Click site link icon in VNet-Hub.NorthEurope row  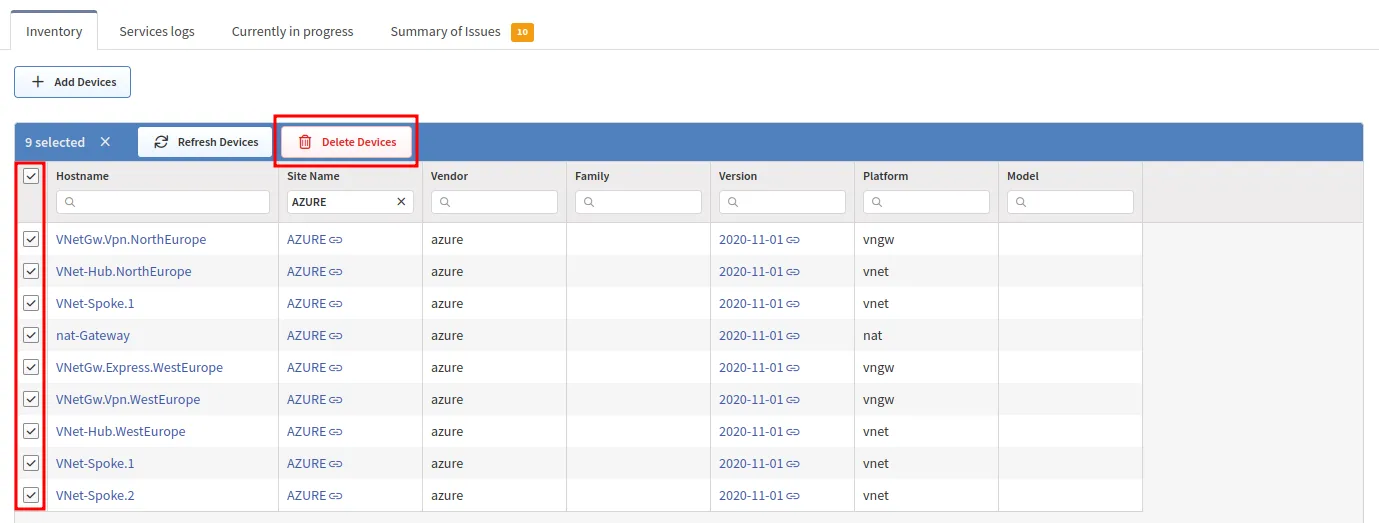[336, 272]
